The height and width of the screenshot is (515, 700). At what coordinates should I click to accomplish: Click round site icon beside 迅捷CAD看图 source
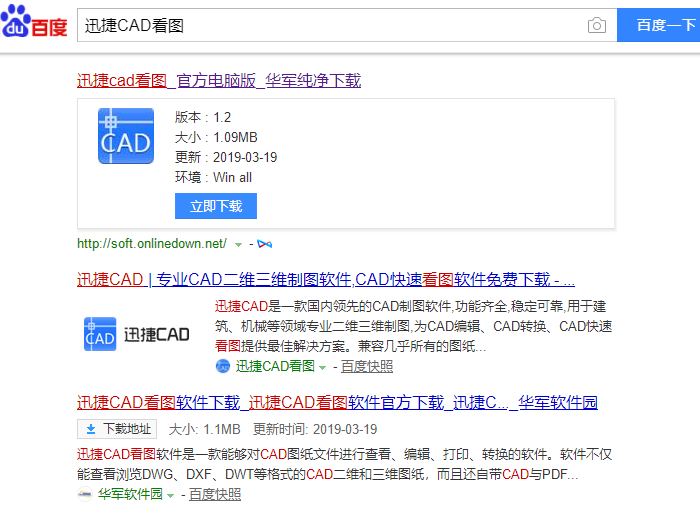coord(223,366)
